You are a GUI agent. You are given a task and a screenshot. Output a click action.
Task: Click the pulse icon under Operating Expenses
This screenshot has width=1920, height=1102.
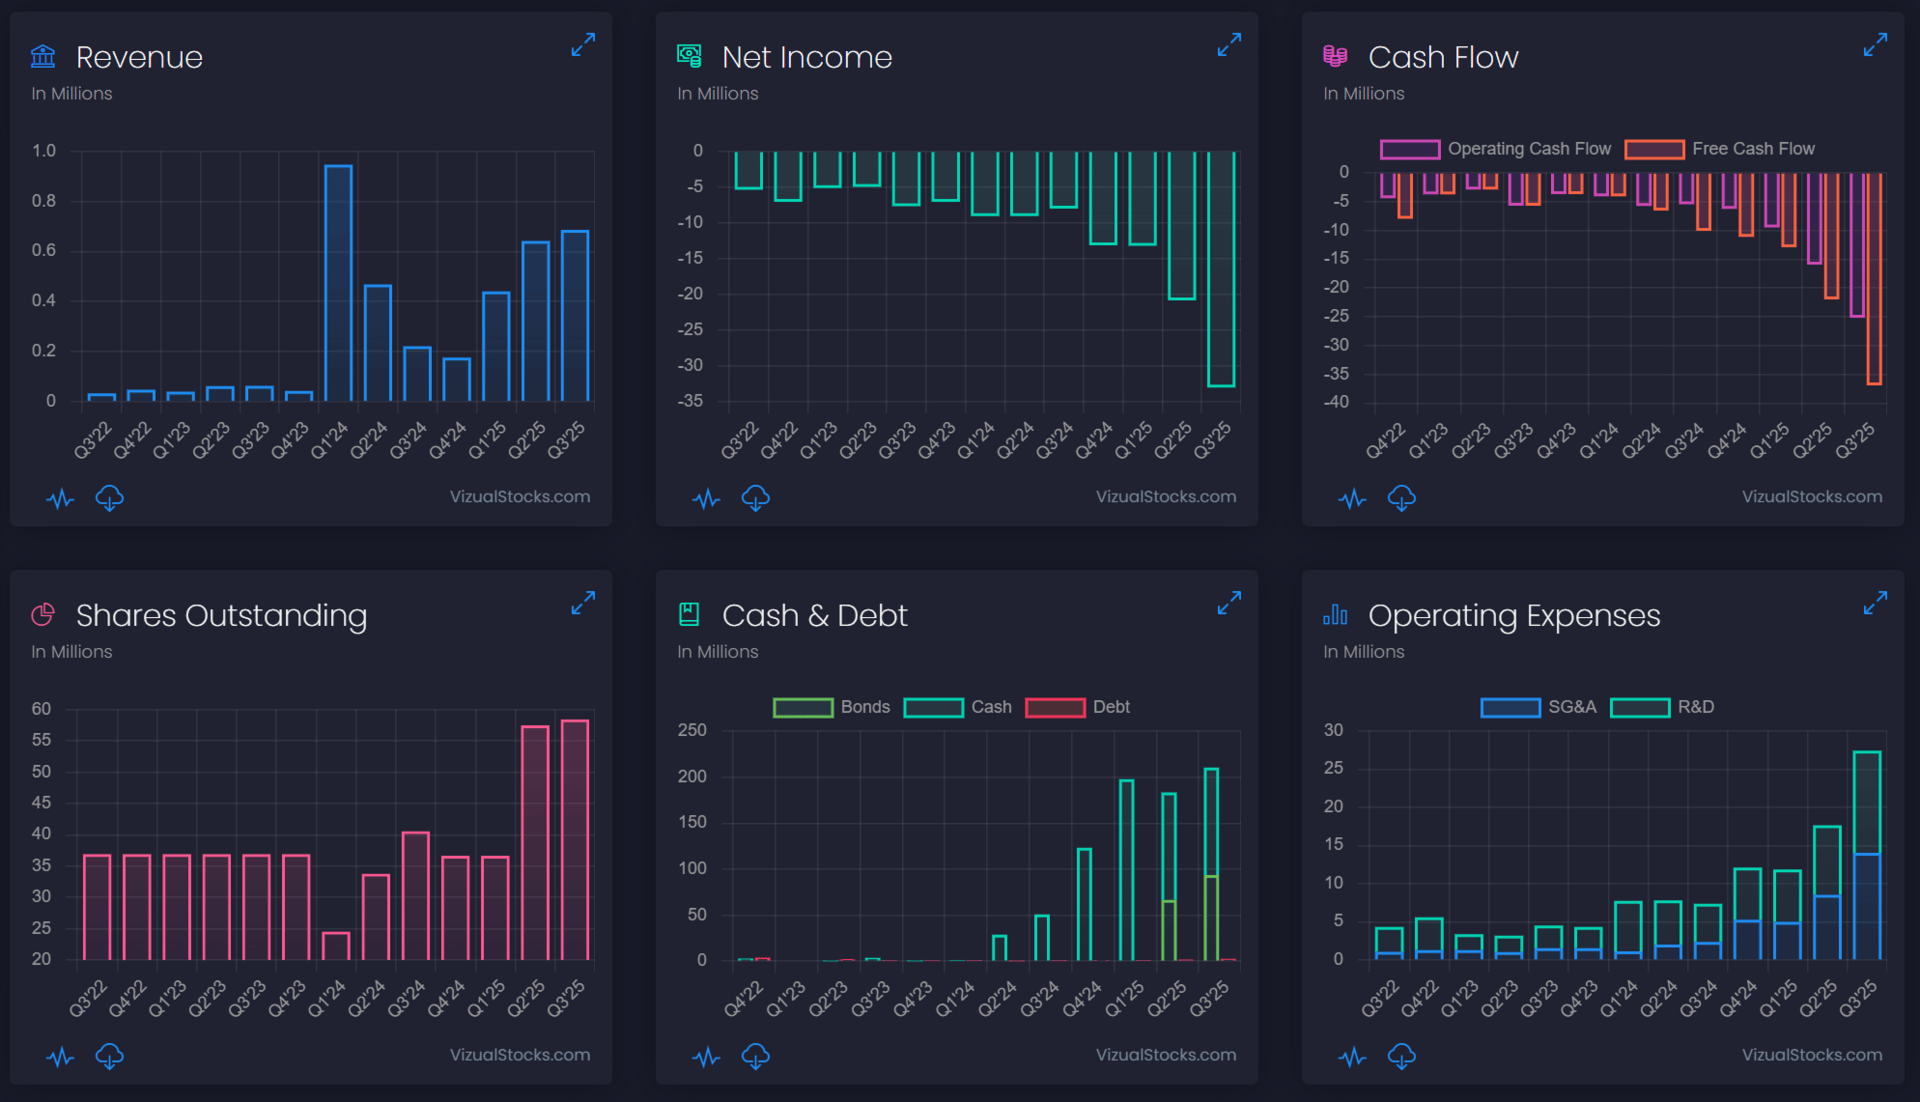coord(1352,1056)
